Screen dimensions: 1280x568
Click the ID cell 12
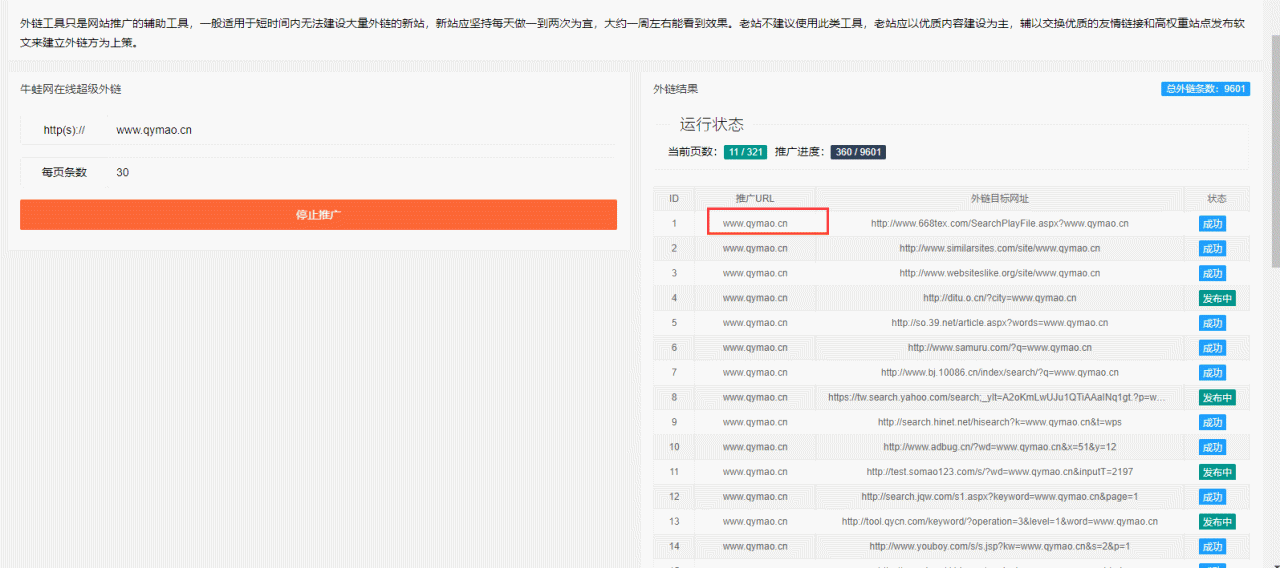(x=674, y=497)
